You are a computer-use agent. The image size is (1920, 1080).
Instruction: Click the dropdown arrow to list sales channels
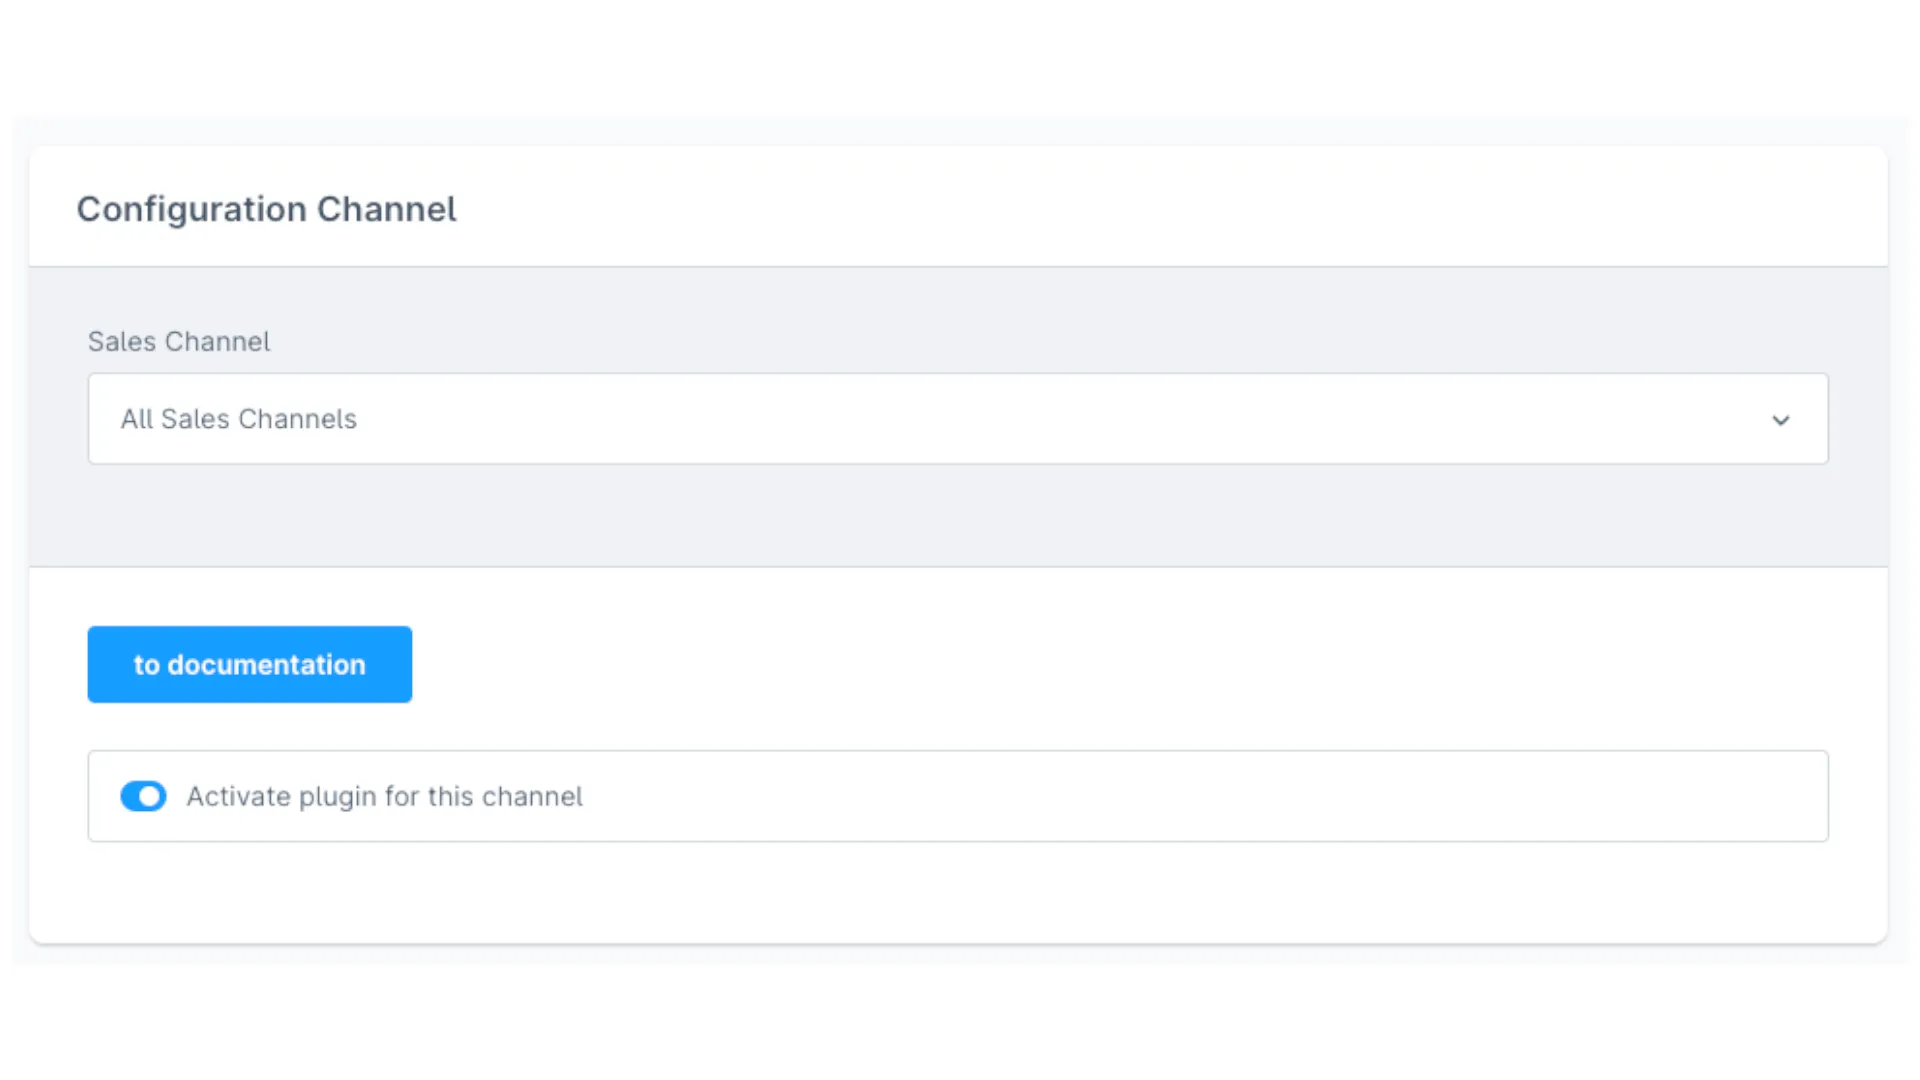(x=1781, y=420)
